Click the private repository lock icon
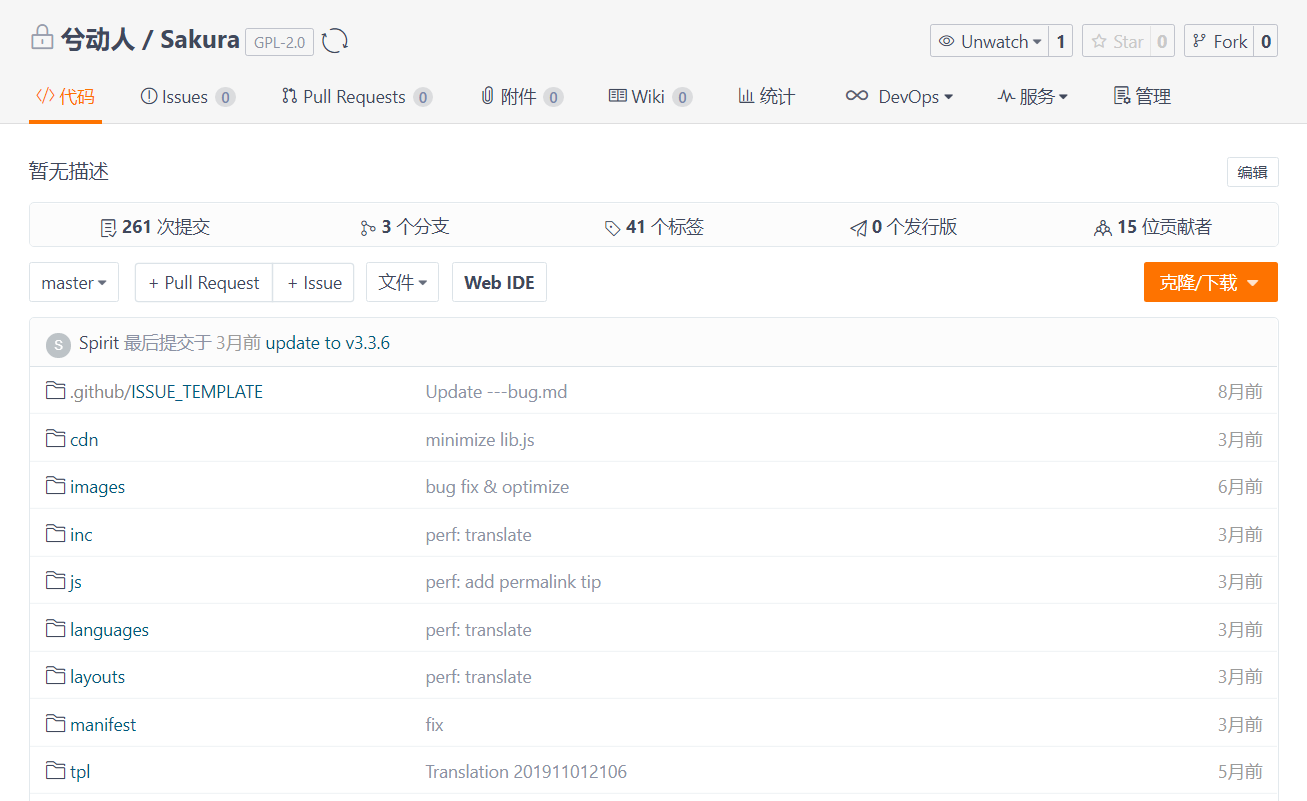 [41, 40]
